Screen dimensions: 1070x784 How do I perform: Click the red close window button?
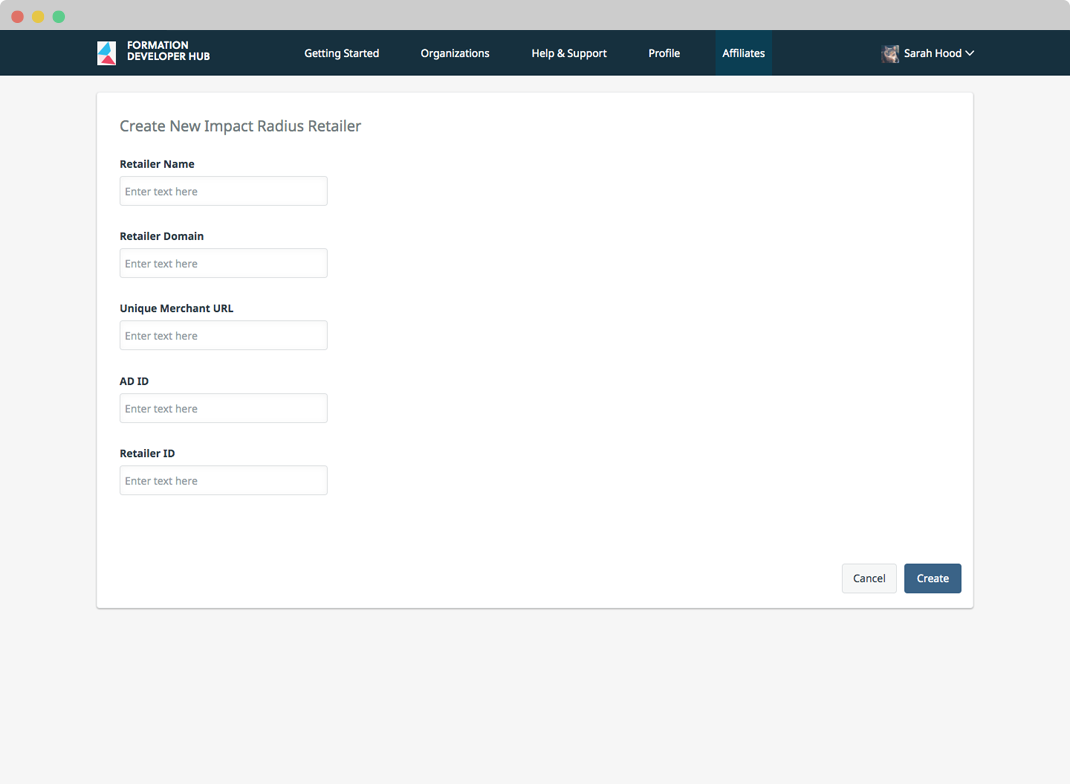[18, 16]
